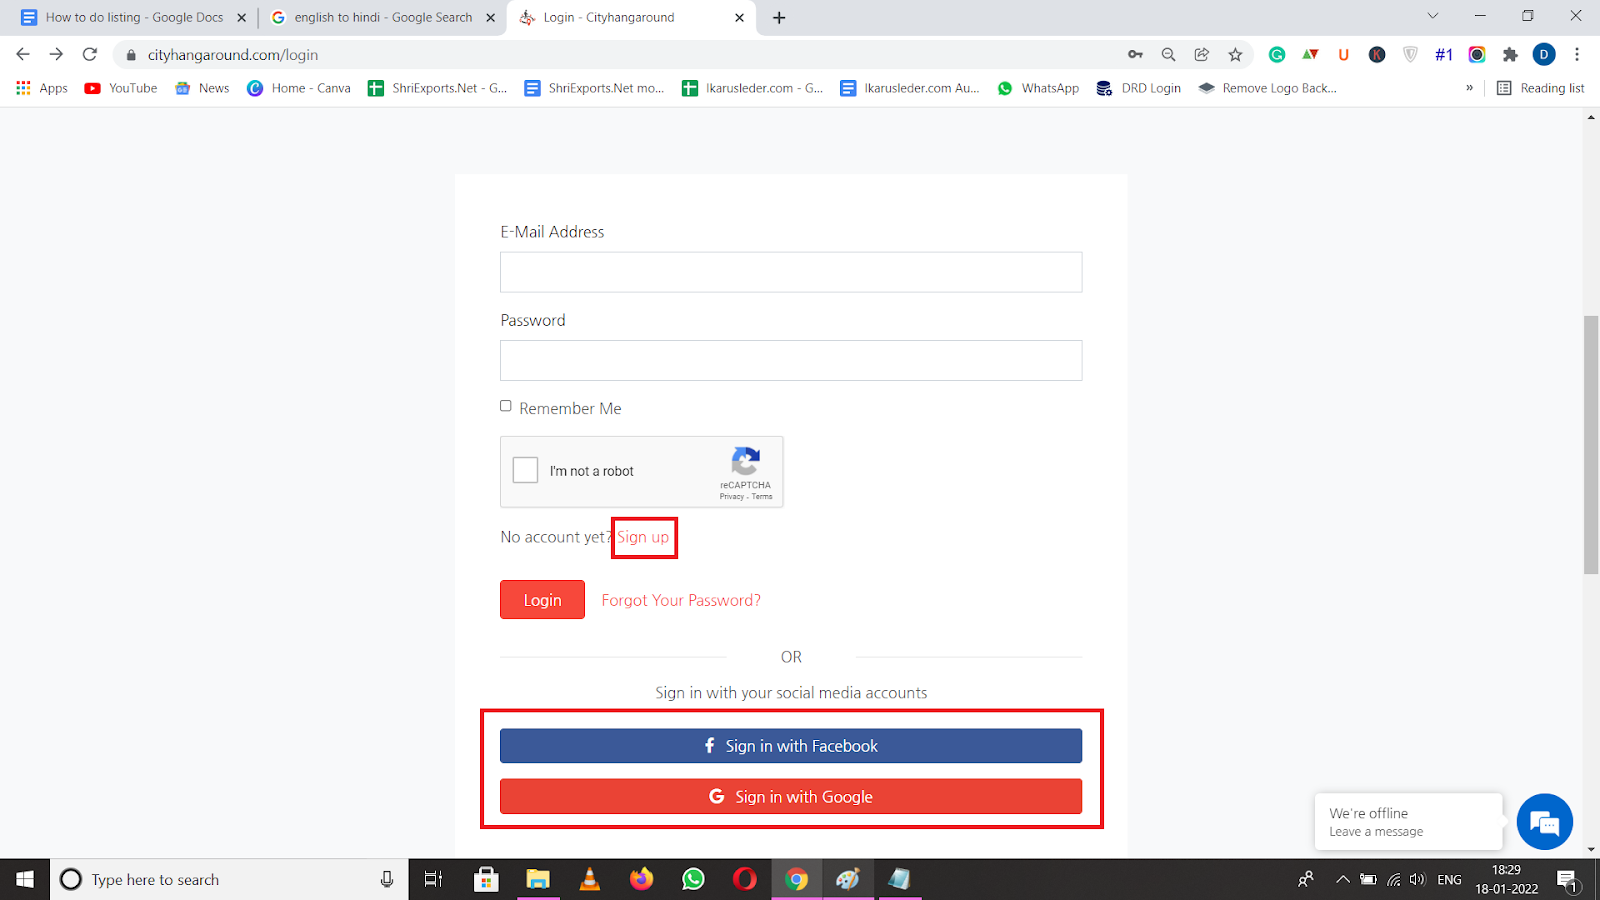
Task: Open Firefox from the taskbar
Action: 641,879
